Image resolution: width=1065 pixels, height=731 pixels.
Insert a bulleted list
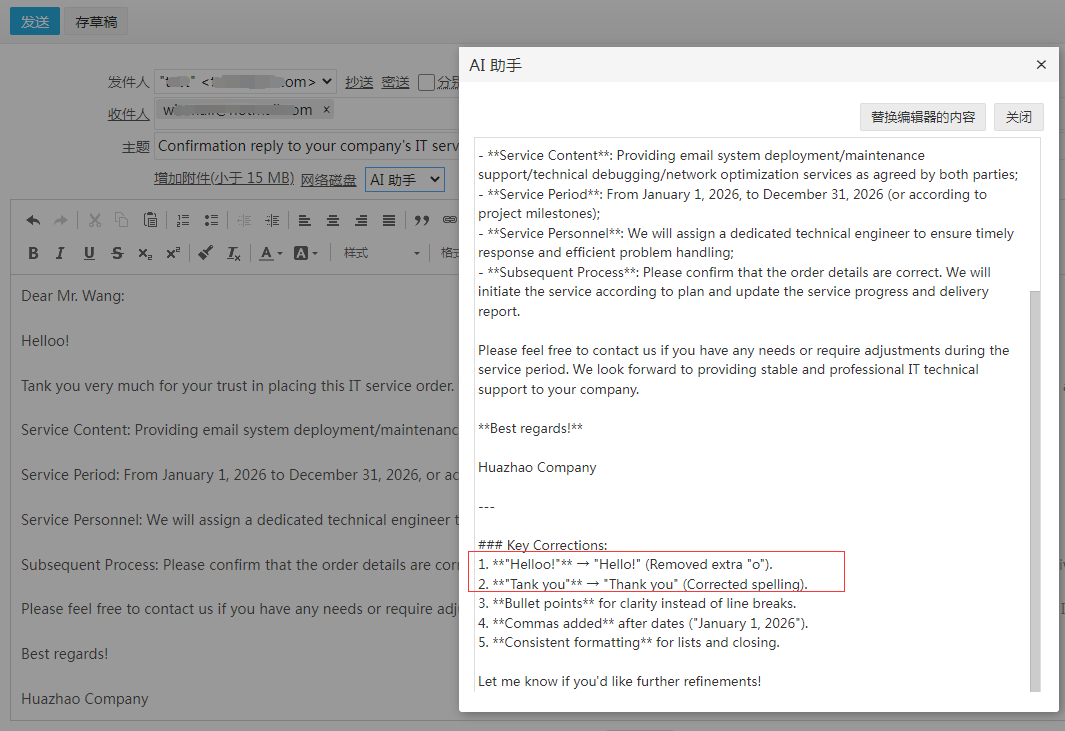pyautogui.click(x=211, y=220)
